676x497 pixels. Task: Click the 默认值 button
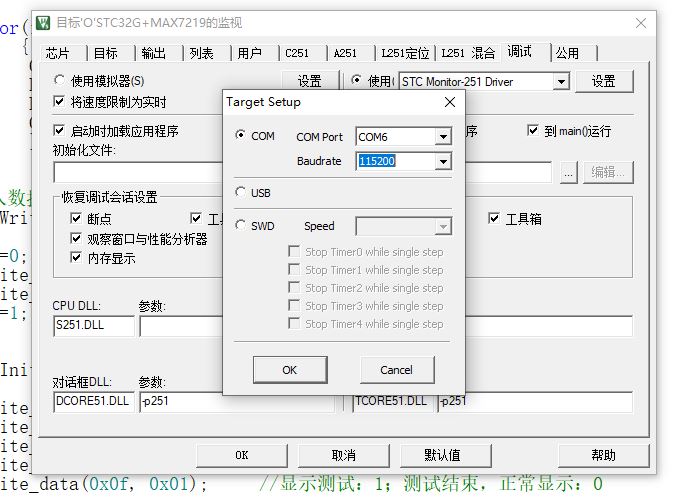[446, 455]
